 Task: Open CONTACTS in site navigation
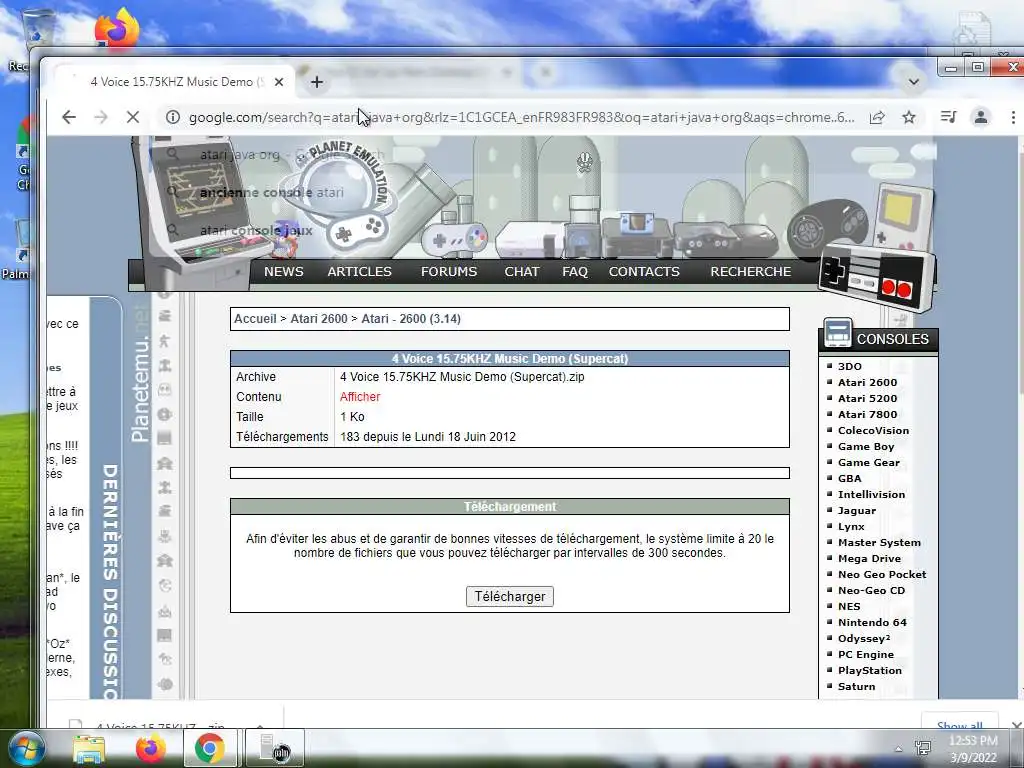click(x=644, y=272)
